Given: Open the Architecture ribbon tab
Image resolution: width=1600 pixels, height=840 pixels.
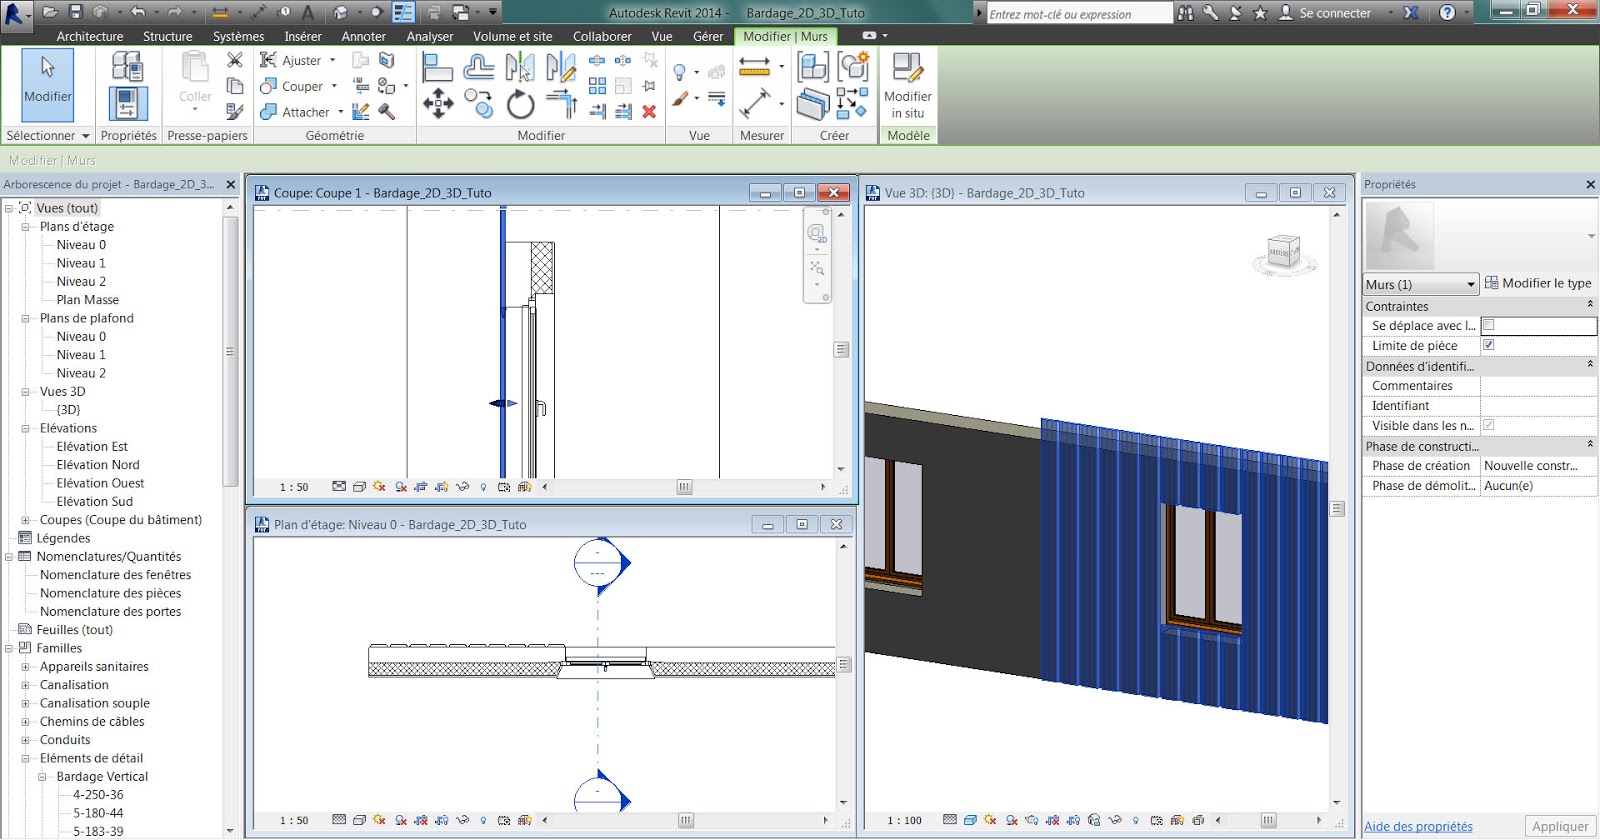Looking at the screenshot, I should [90, 36].
